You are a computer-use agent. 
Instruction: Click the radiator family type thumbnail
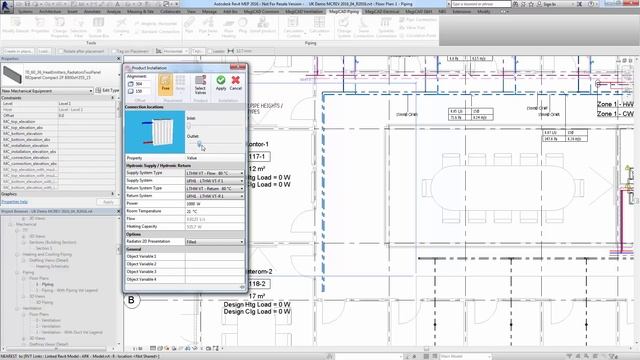click(12, 75)
